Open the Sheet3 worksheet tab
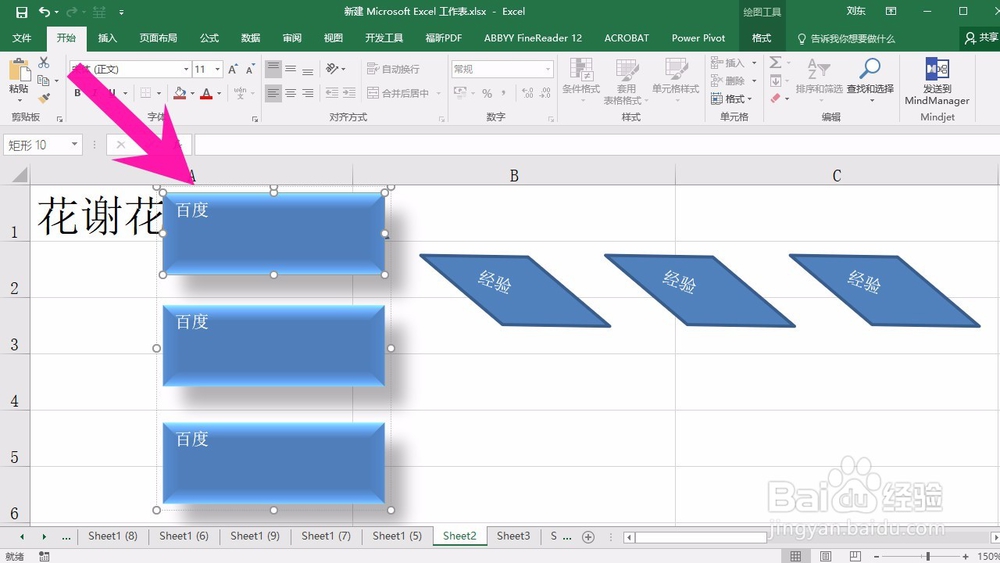The width and height of the screenshot is (1000, 563). (513, 536)
